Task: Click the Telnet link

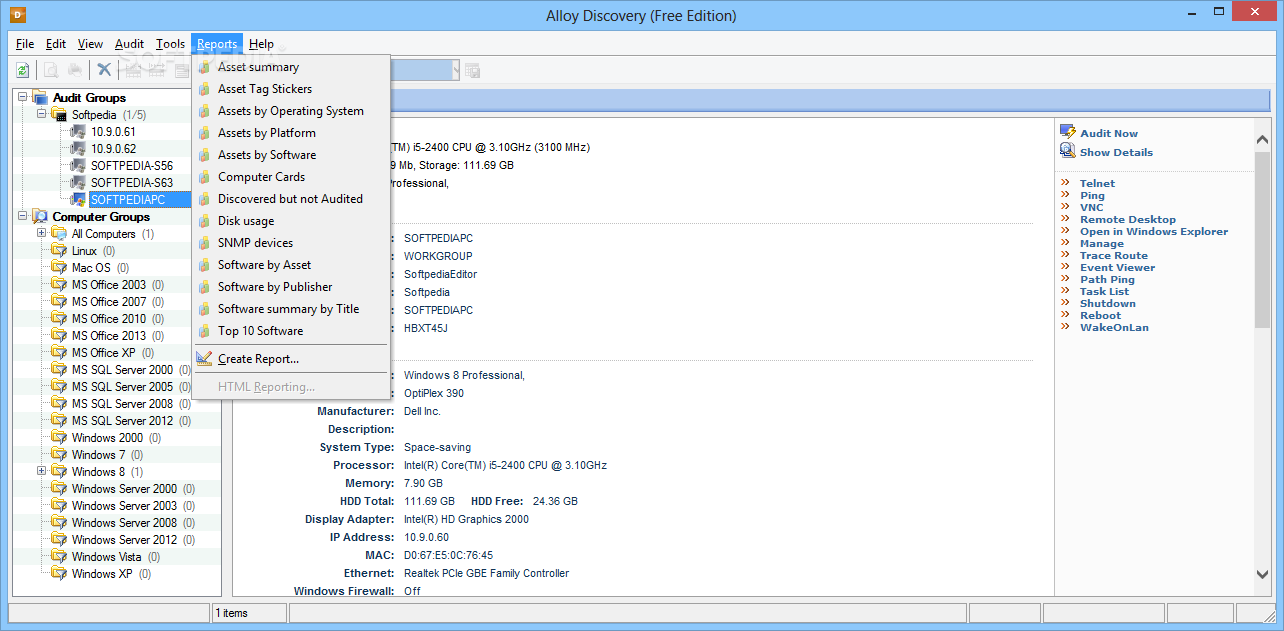Action: (1097, 183)
